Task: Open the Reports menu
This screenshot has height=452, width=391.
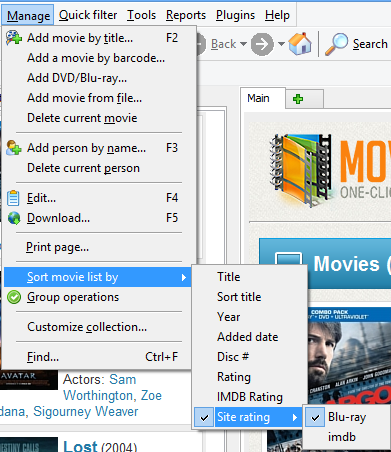Action: pos(186,15)
